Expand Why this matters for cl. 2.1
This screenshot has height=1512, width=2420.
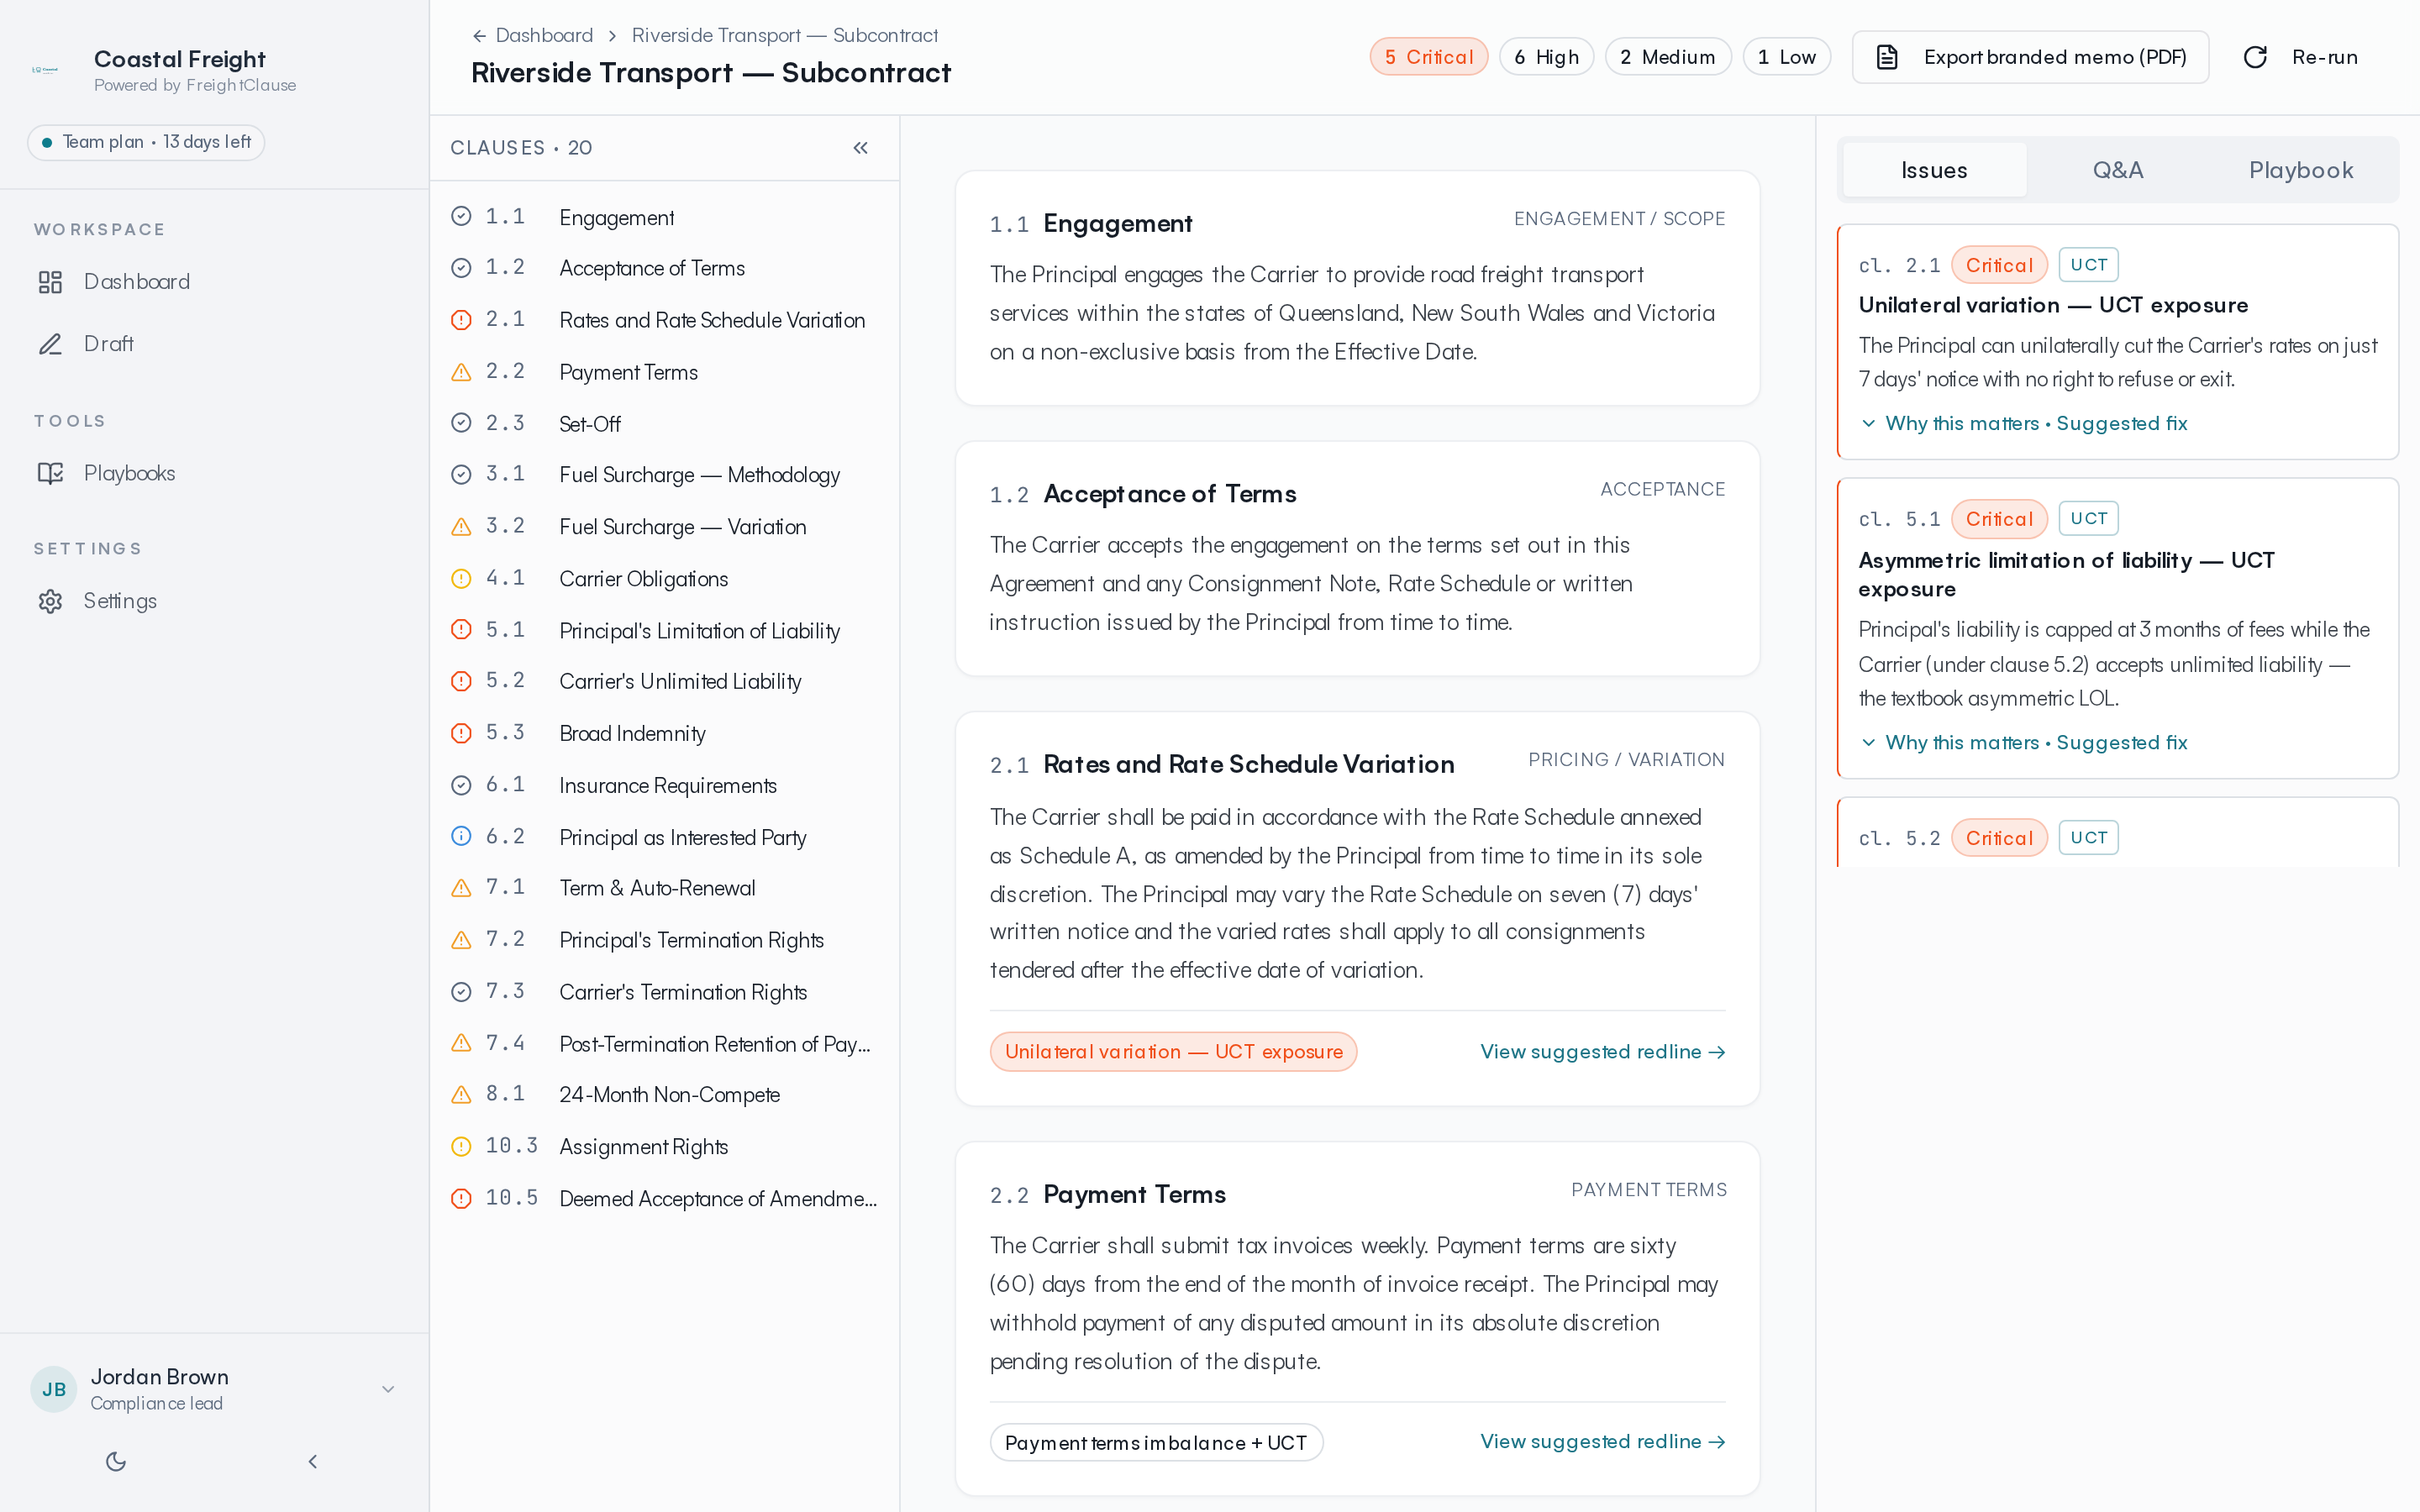pyautogui.click(x=2024, y=423)
